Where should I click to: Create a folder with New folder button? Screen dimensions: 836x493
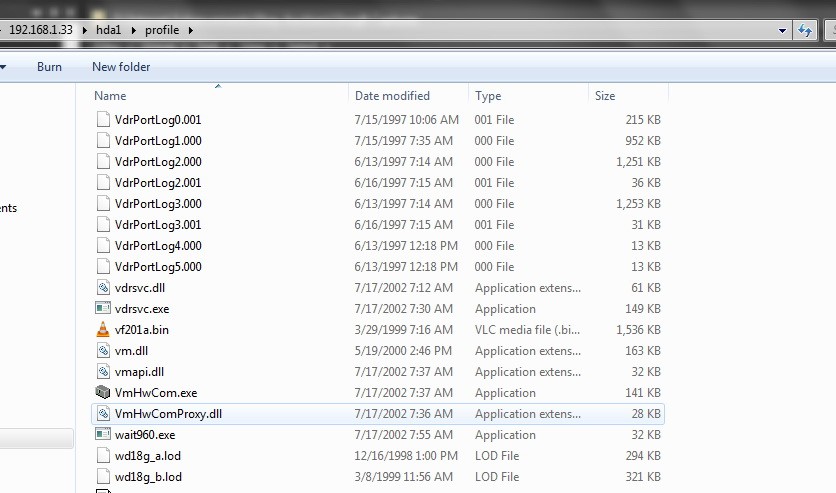(x=121, y=67)
